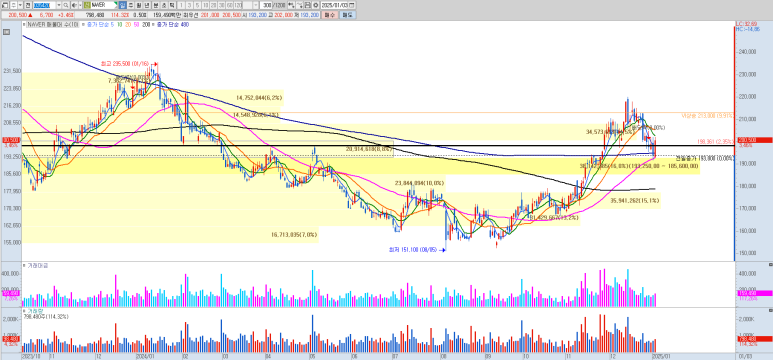
Task: Switch to tick (틱) chart period
Action: point(172,4)
